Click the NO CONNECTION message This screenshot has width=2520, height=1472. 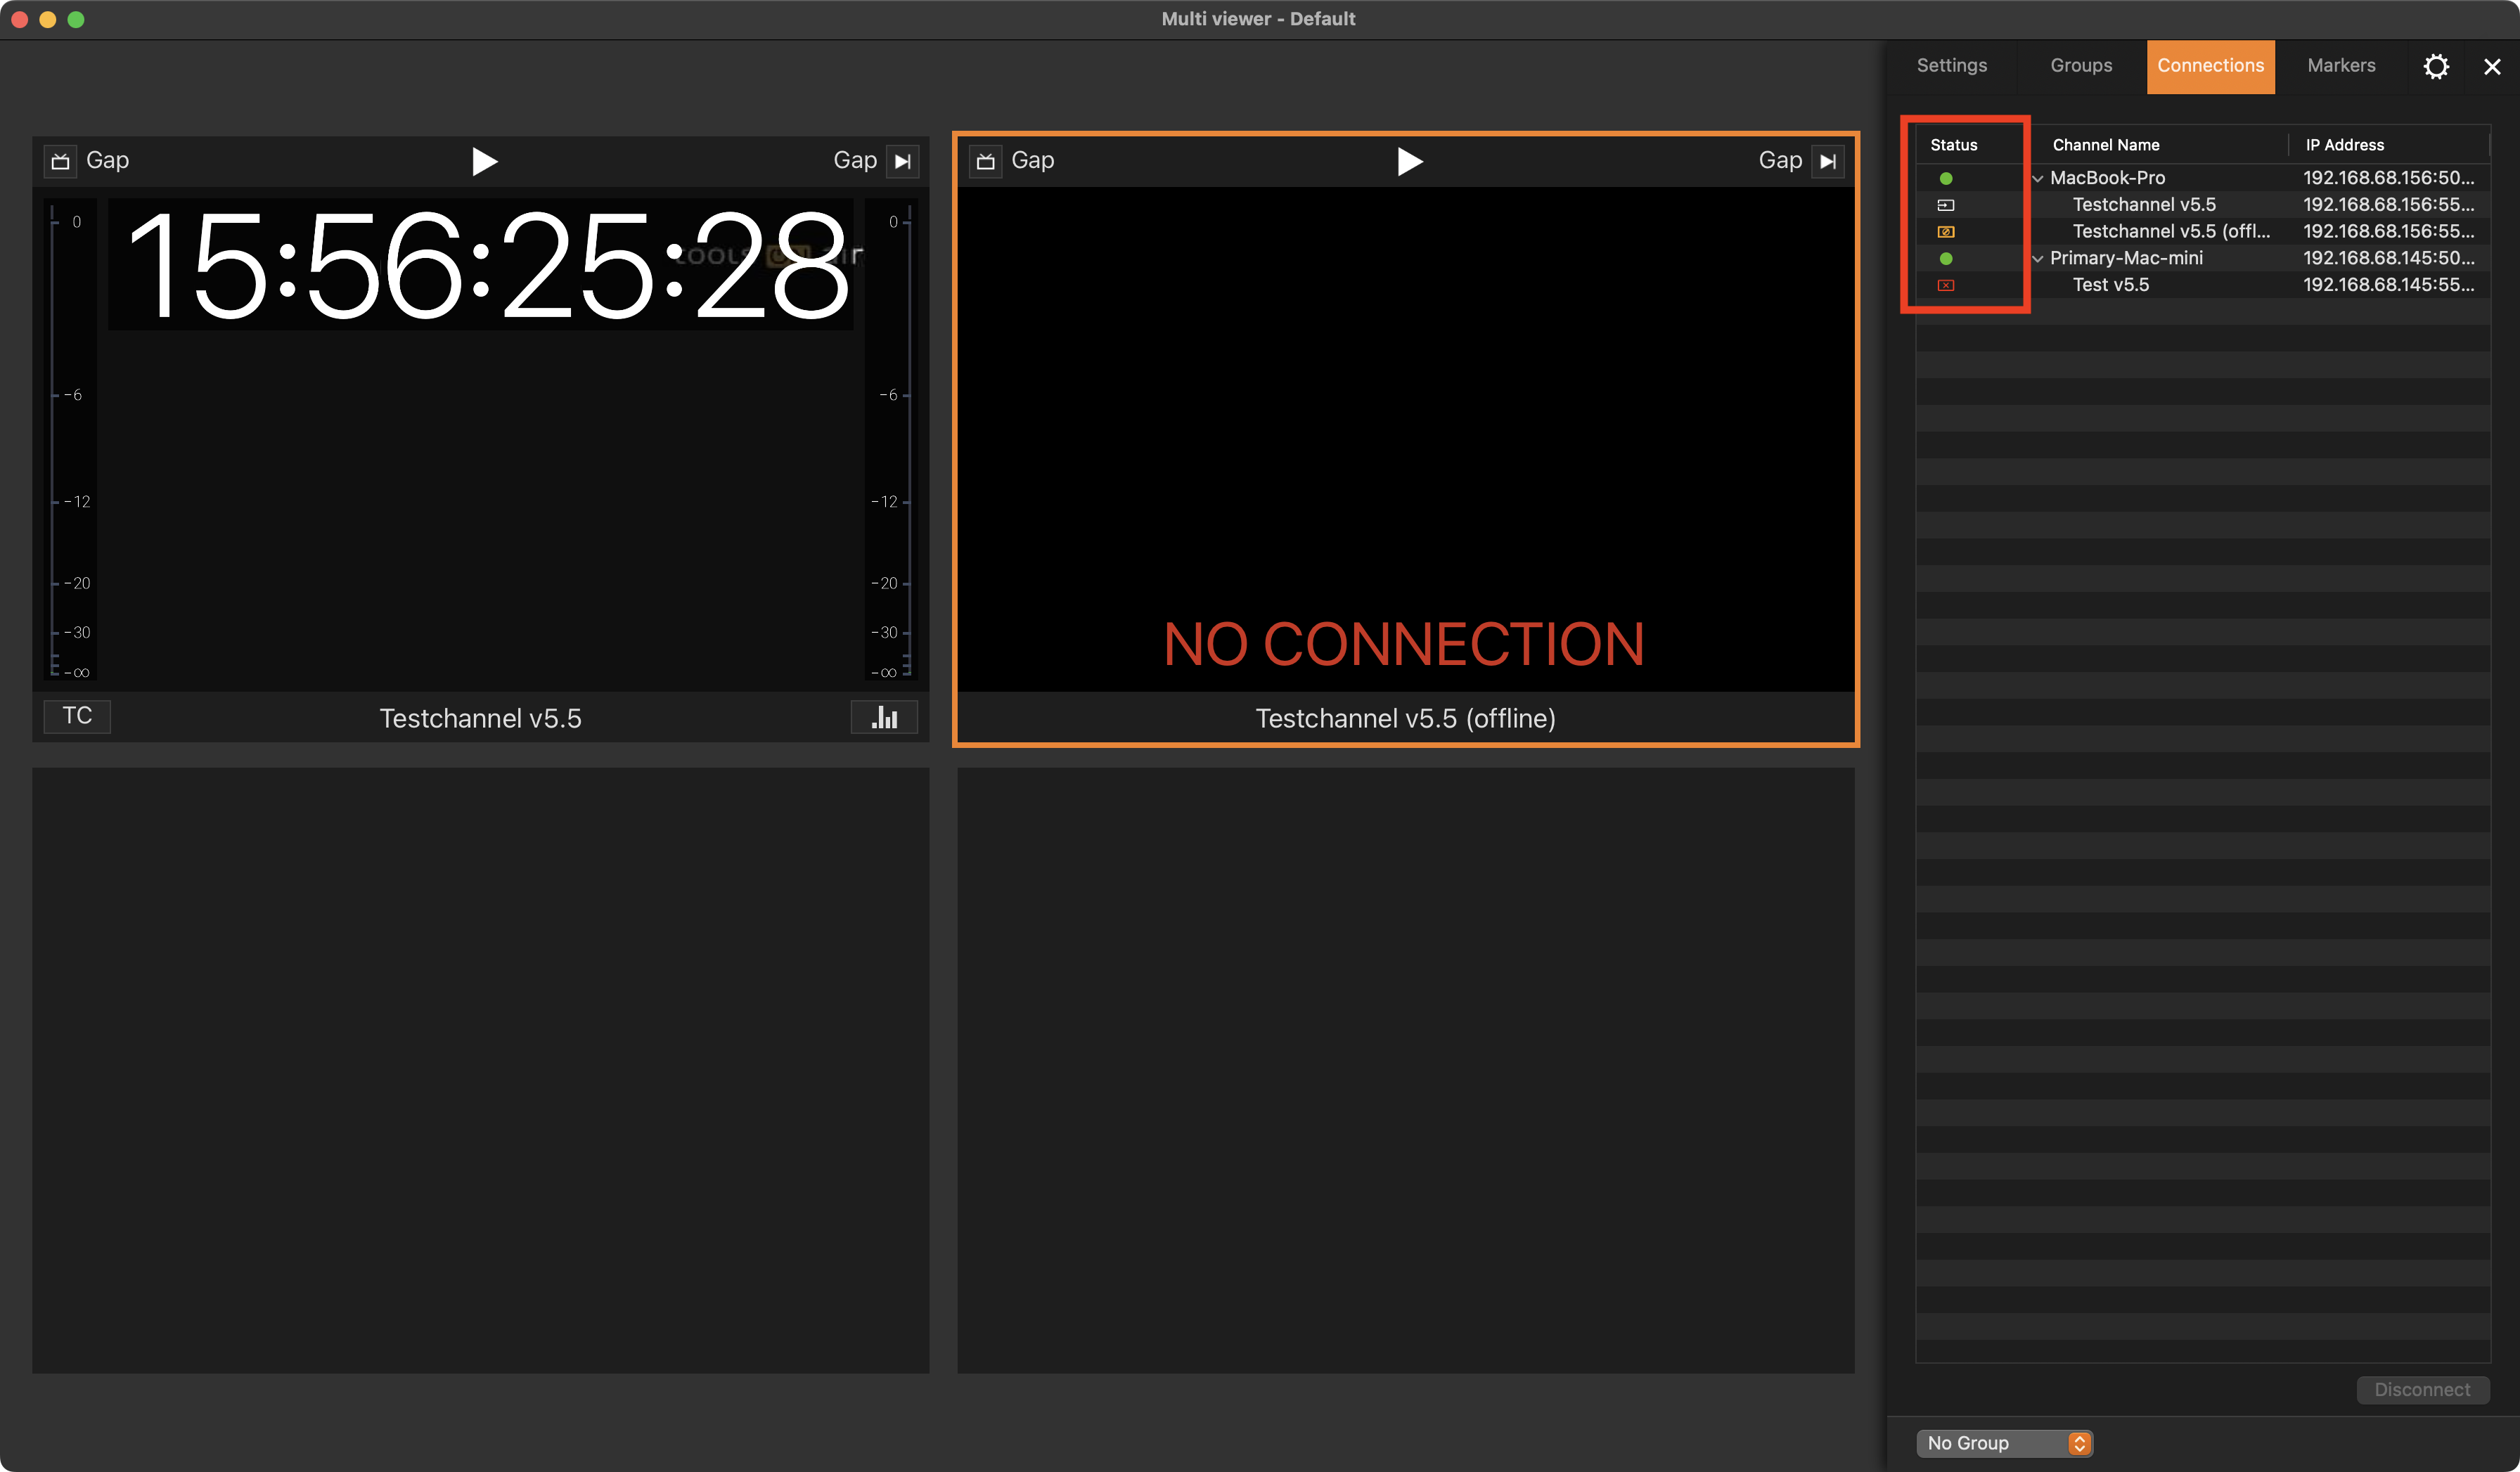(1404, 645)
